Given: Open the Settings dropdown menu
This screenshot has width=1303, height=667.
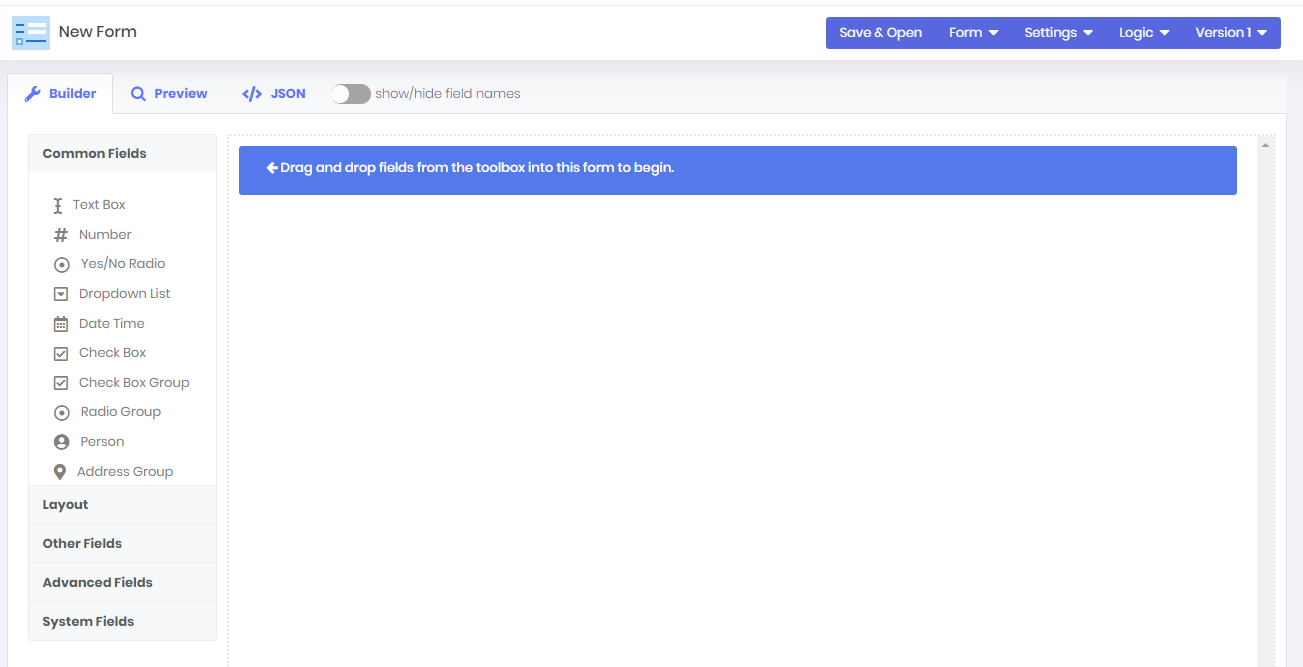Looking at the screenshot, I should [1058, 33].
